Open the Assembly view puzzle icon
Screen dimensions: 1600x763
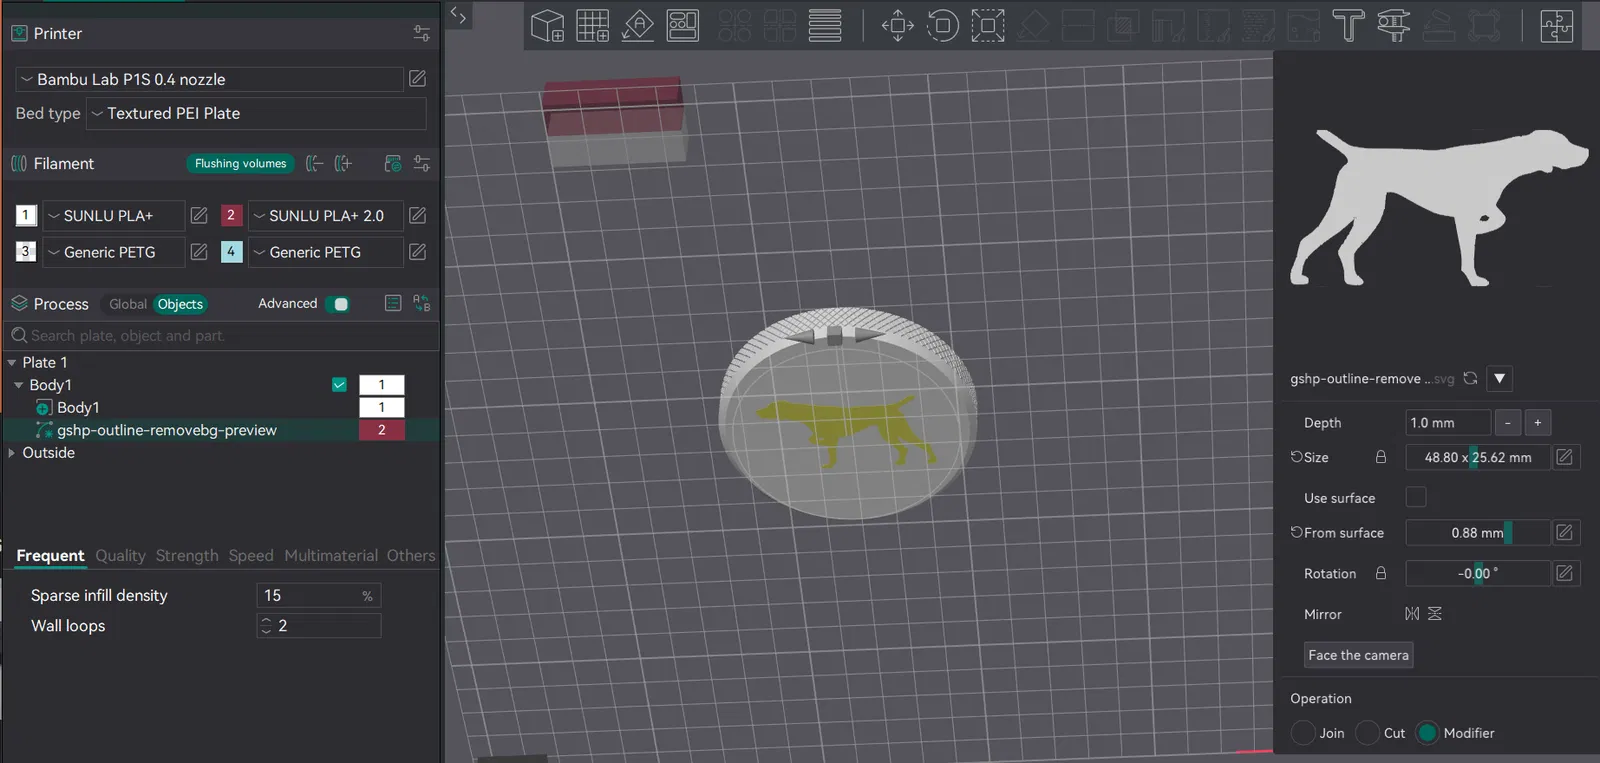point(1556,25)
